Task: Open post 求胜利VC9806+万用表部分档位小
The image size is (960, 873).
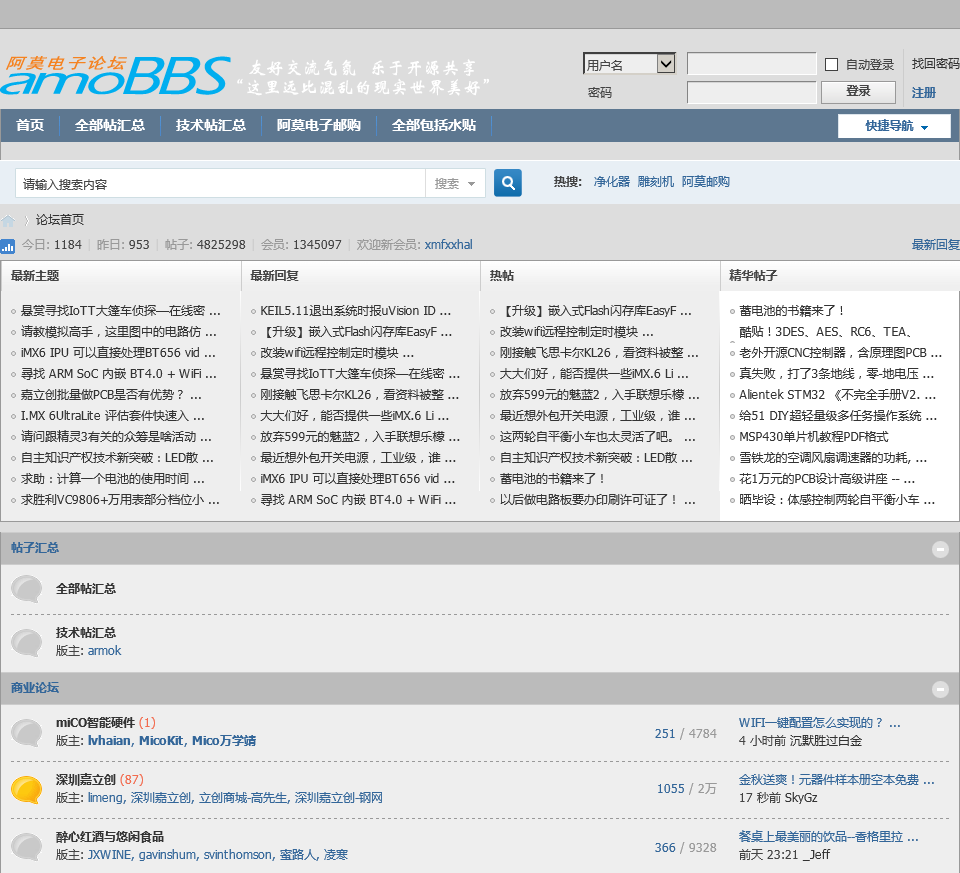Action: point(120,500)
